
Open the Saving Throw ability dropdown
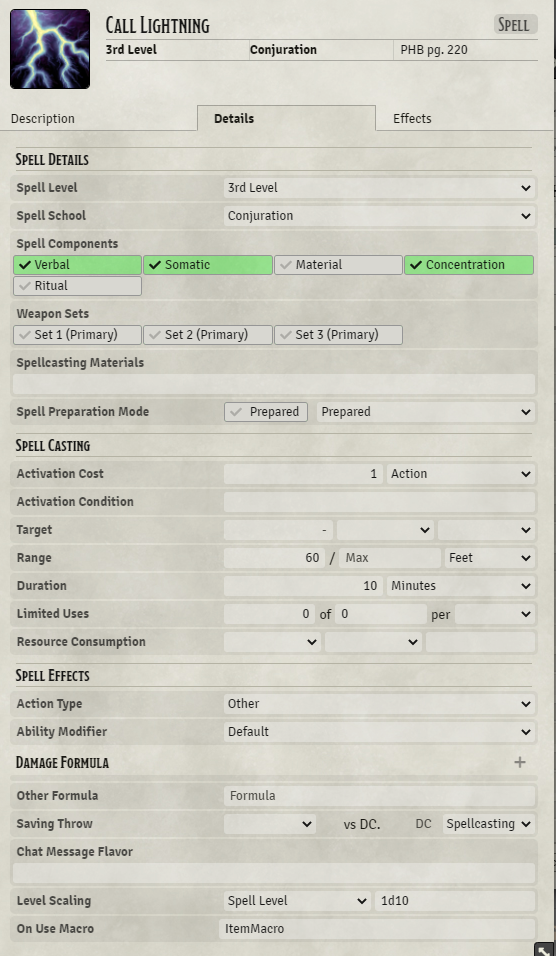269,824
